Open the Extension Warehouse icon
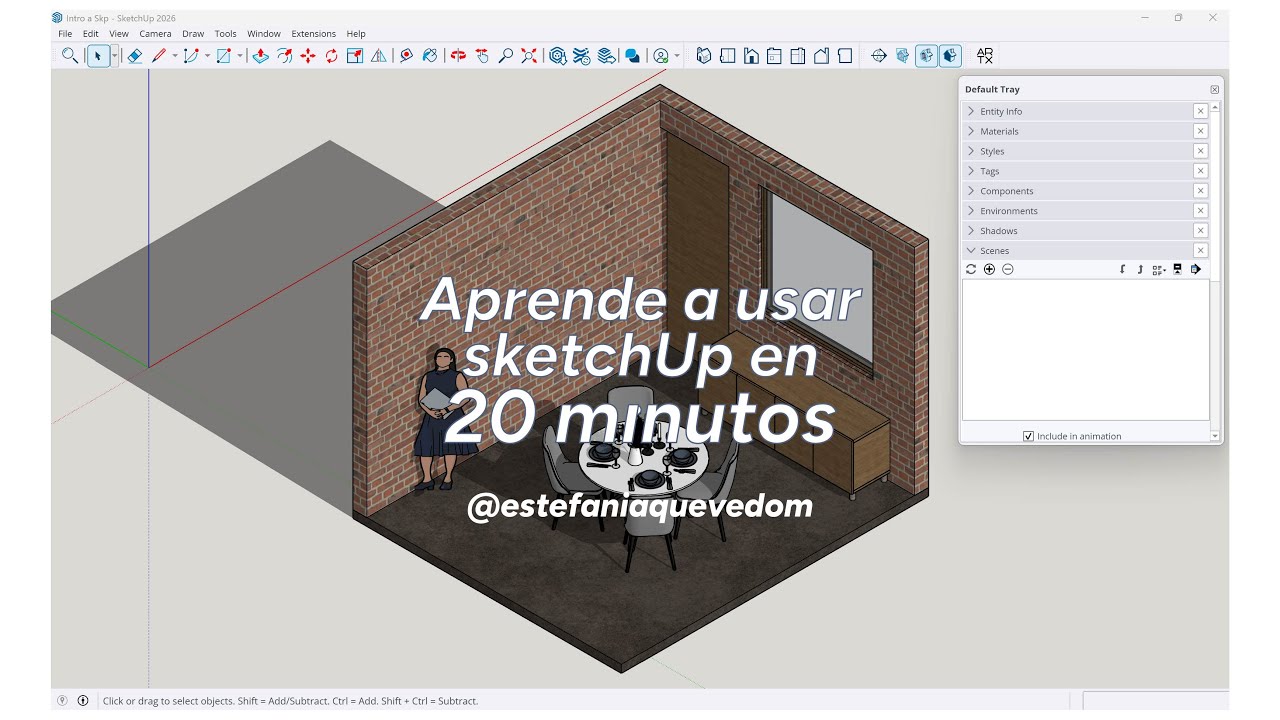The height and width of the screenshot is (720, 1280). pos(582,56)
